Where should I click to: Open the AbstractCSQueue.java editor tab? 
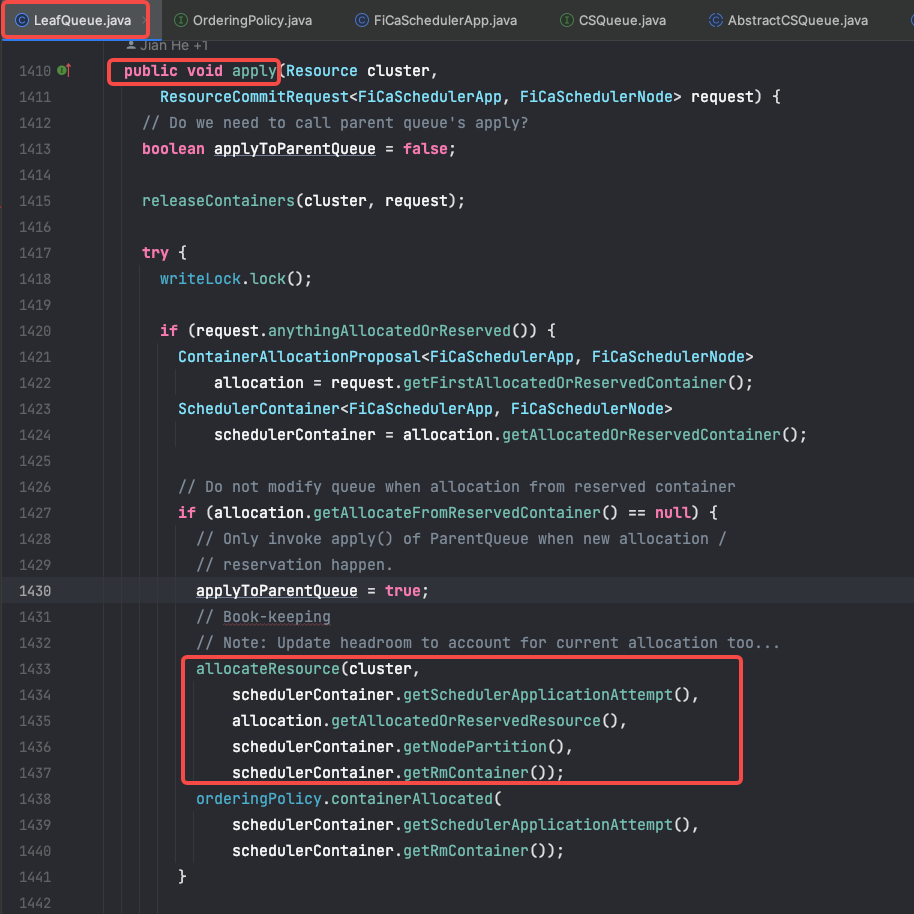click(x=797, y=20)
